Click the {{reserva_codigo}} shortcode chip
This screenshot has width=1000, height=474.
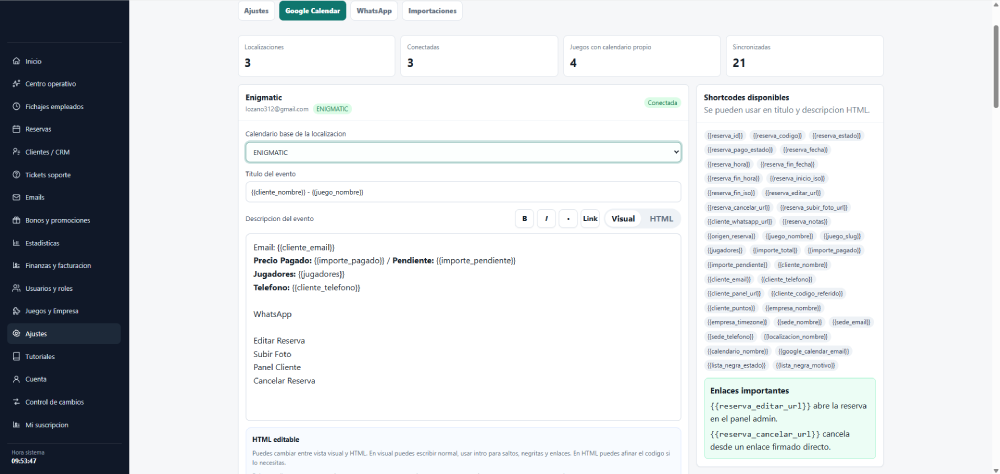[777, 135]
